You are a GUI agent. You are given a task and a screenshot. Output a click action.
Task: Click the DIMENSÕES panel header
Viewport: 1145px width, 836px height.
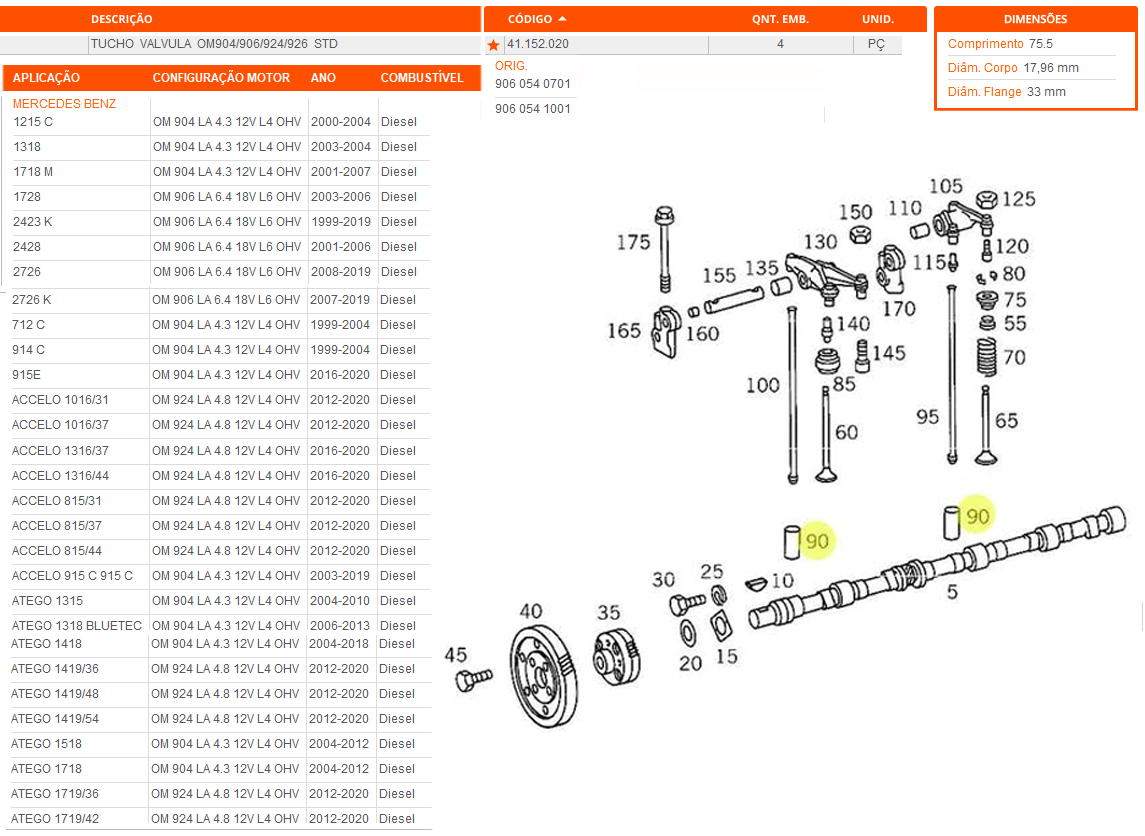[1035, 19]
